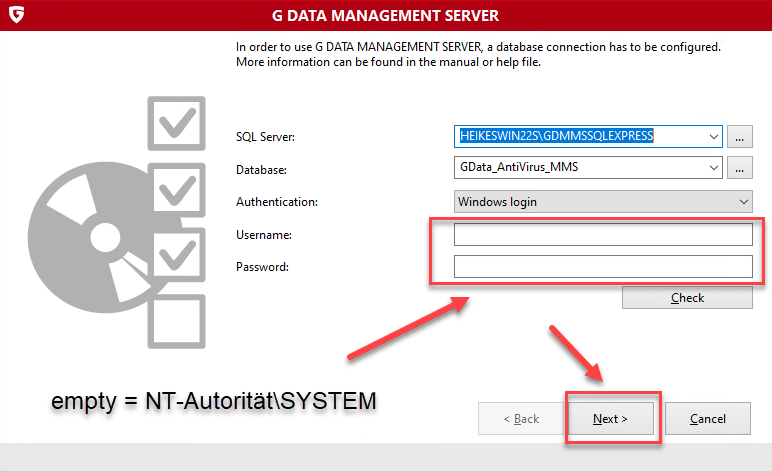Click the SQL Server label
The height and width of the screenshot is (472, 772).
(x=265, y=137)
